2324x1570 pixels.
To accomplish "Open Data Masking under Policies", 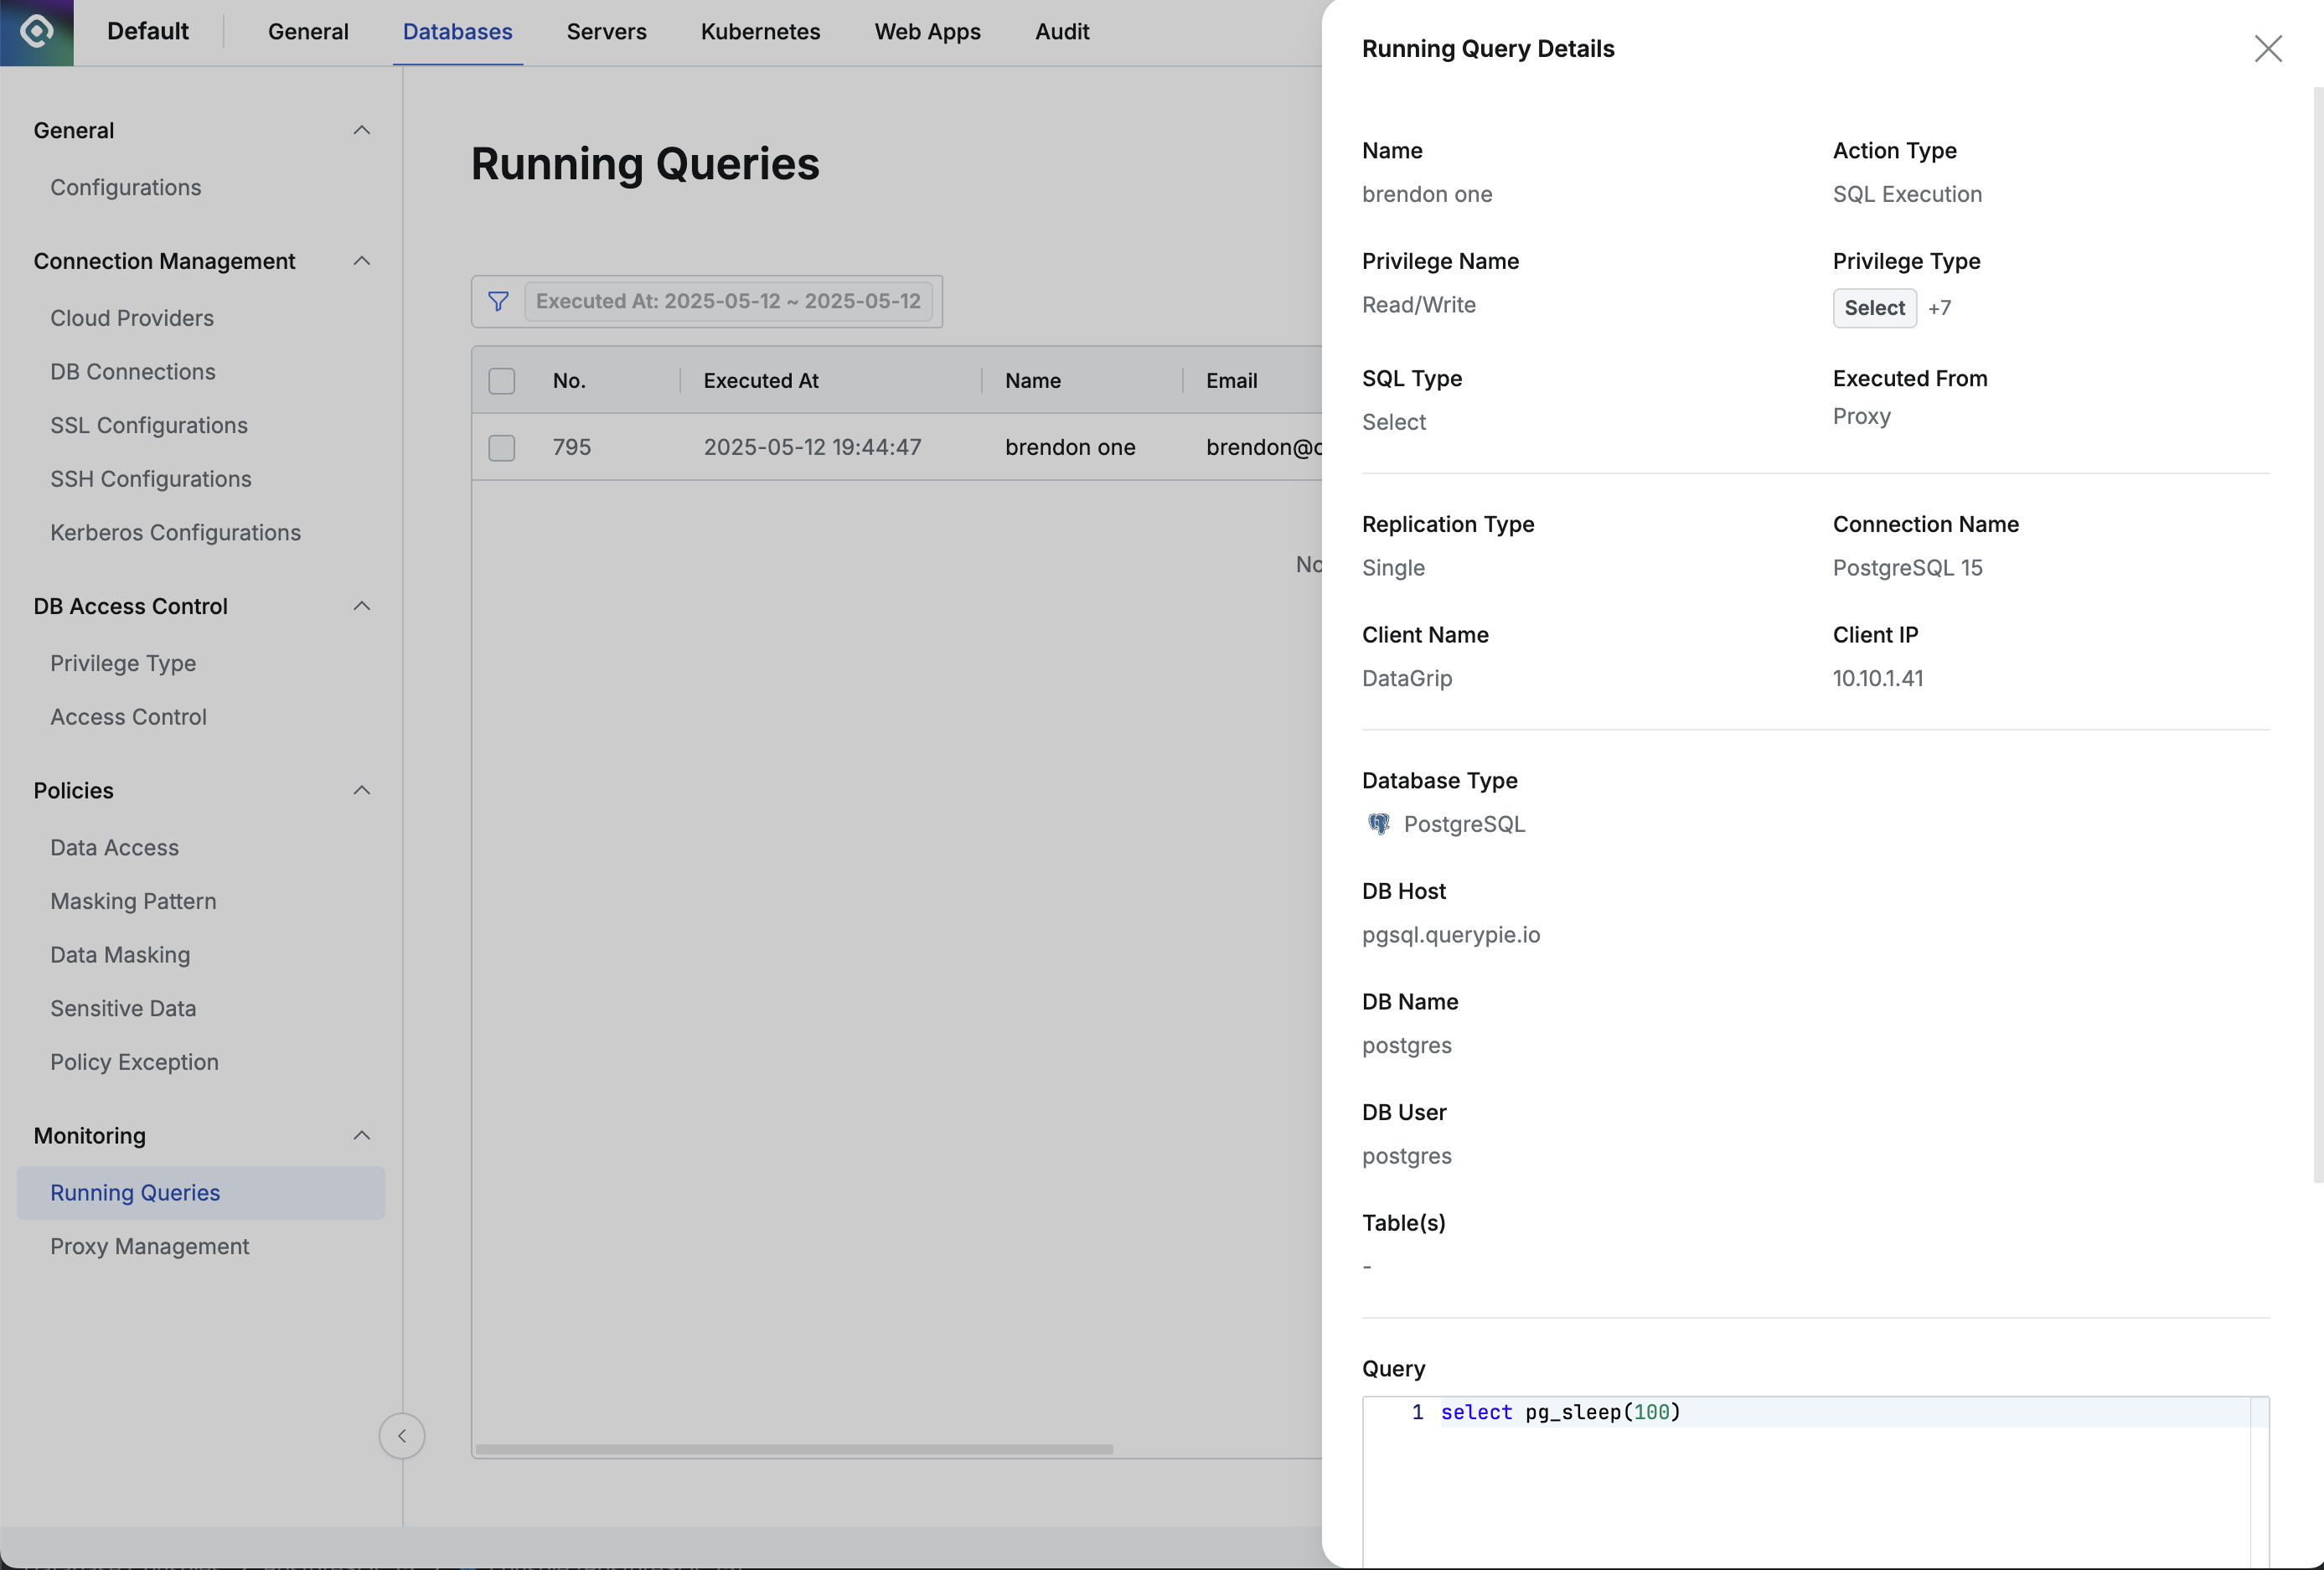I will (119, 954).
